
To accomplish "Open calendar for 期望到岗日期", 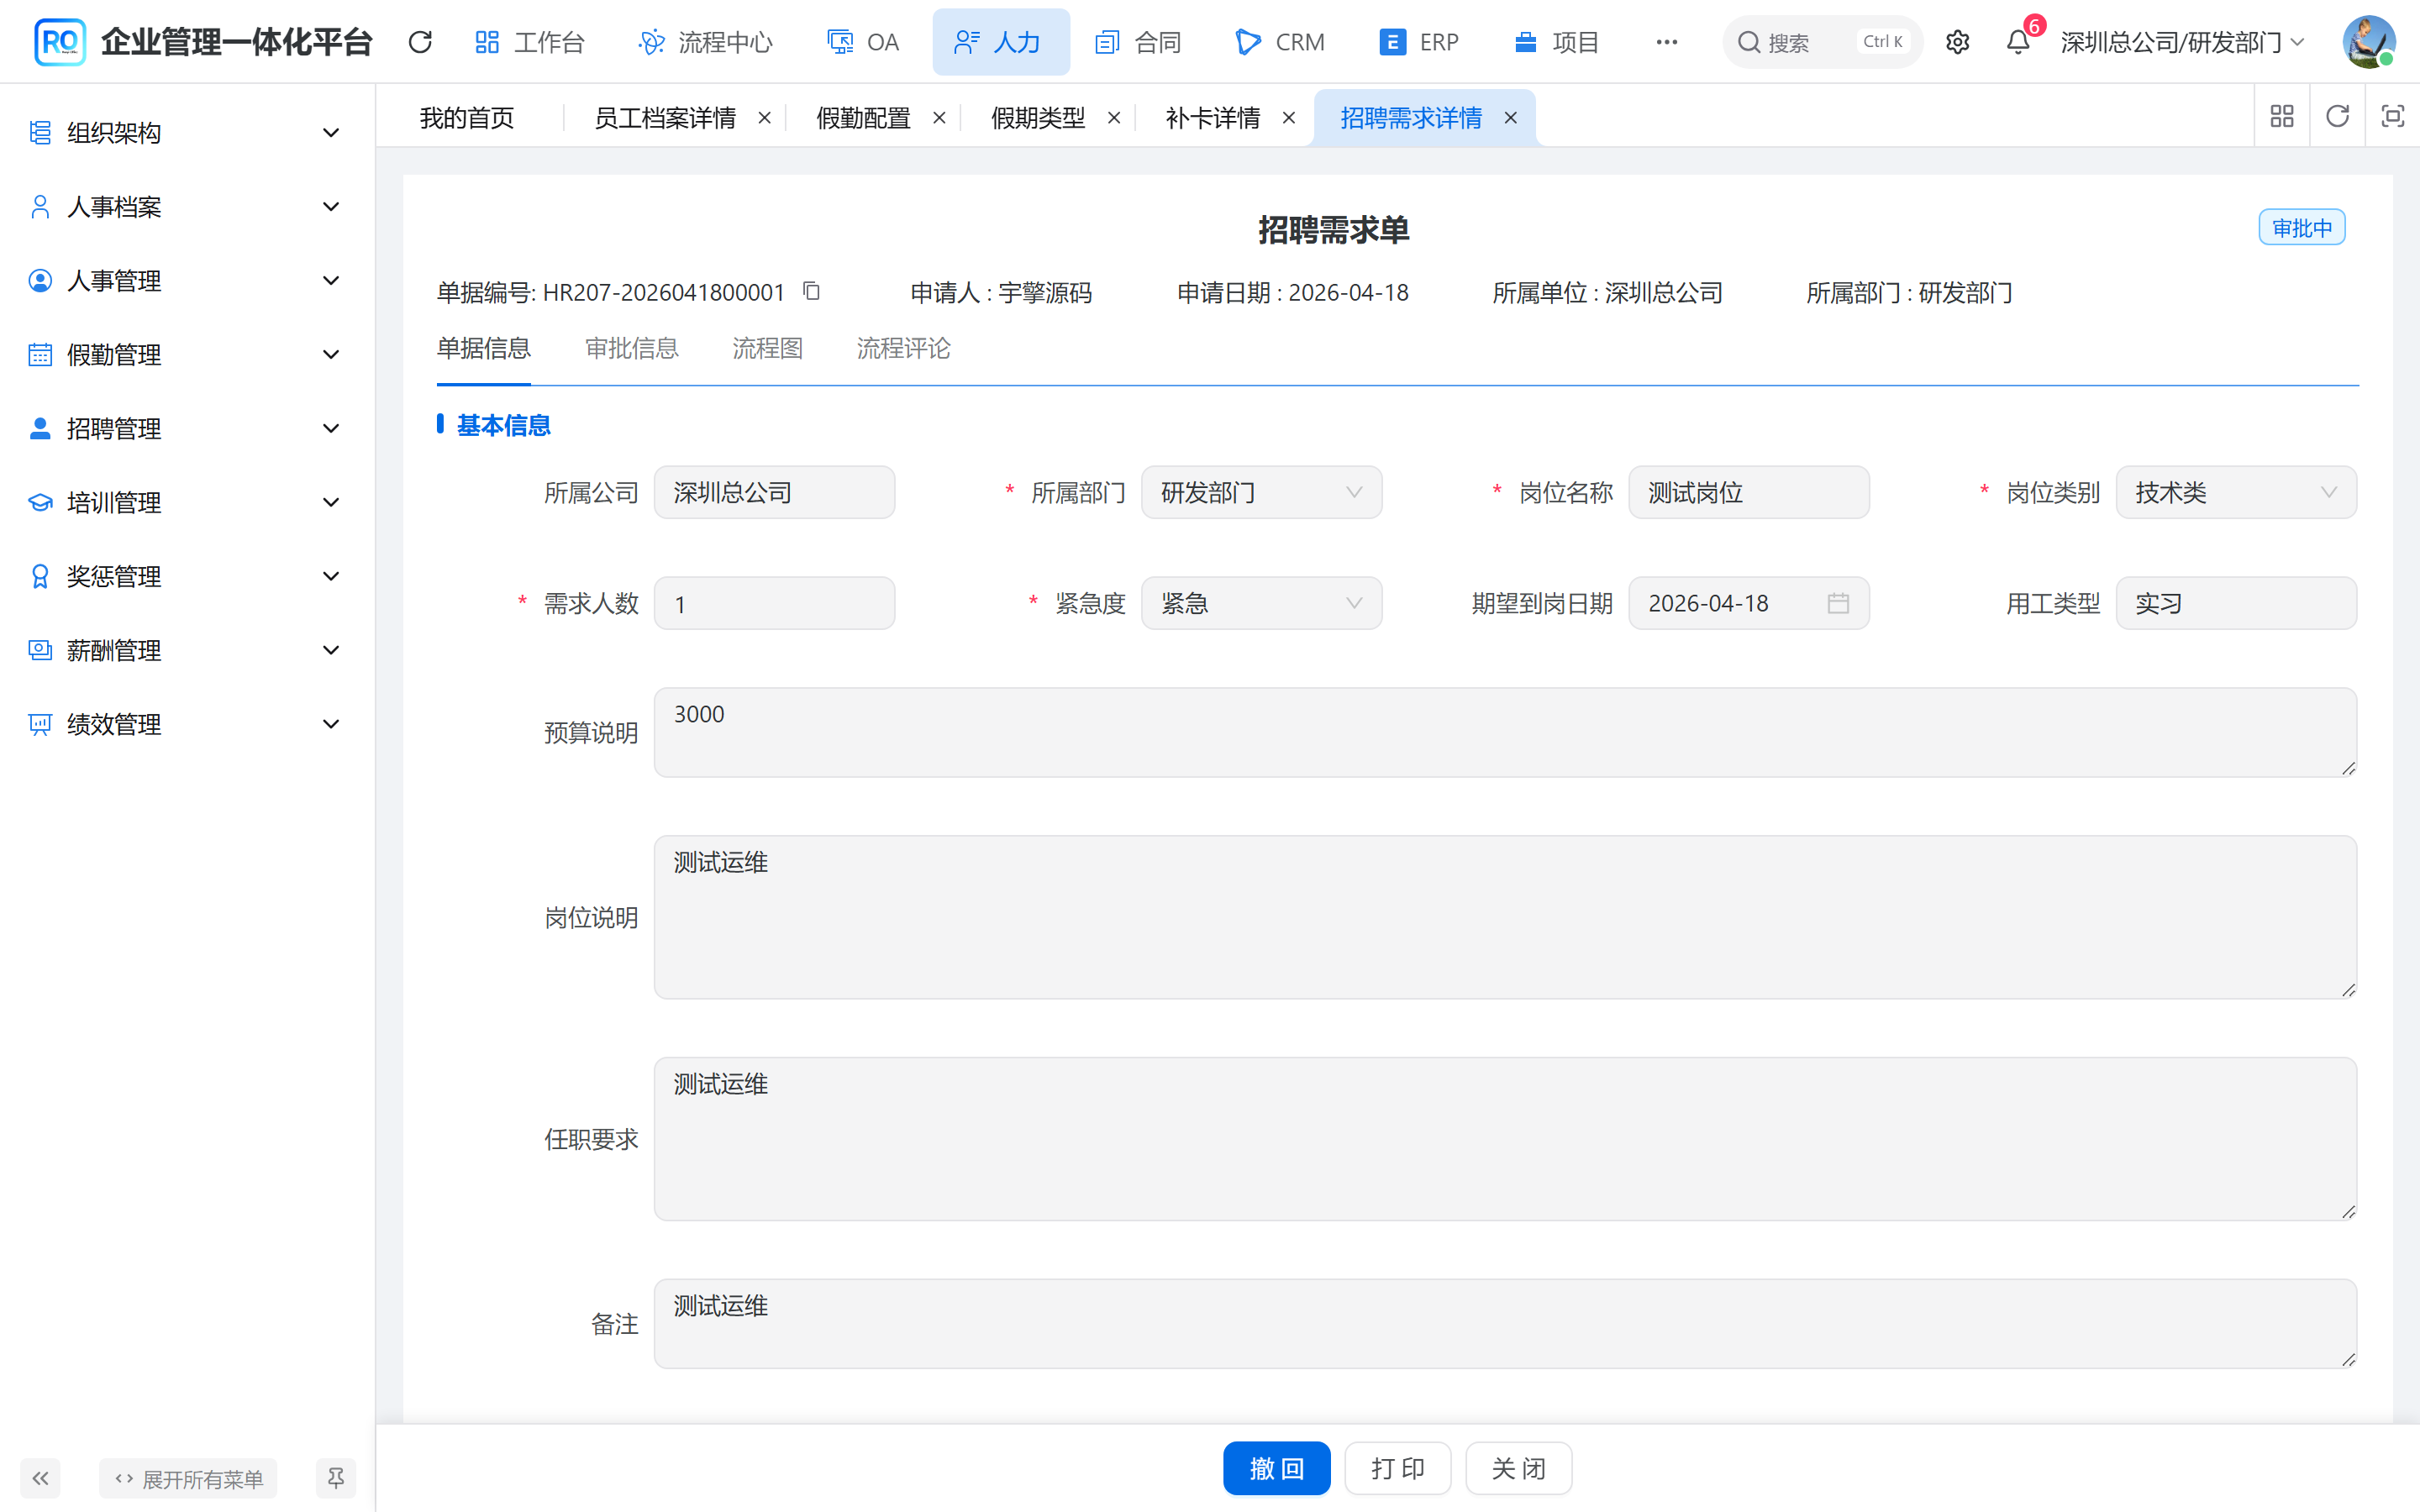I will pyautogui.click(x=1838, y=603).
